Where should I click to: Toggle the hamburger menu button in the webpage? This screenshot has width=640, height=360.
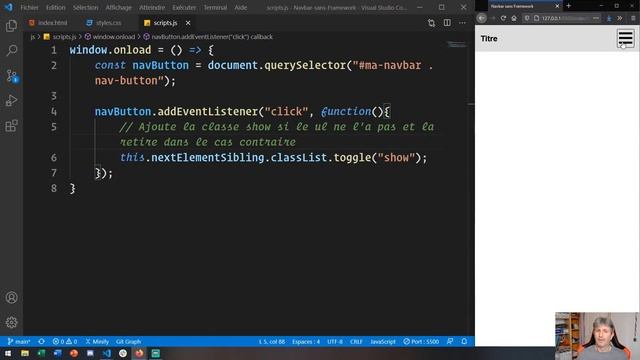coord(625,38)
